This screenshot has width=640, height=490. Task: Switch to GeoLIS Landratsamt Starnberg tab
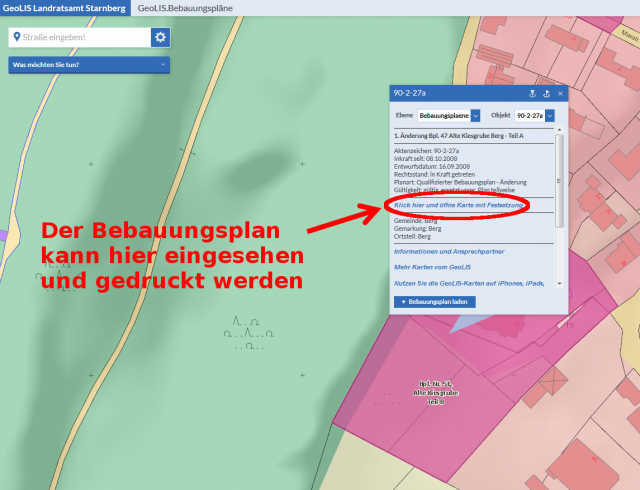(65, 8)
